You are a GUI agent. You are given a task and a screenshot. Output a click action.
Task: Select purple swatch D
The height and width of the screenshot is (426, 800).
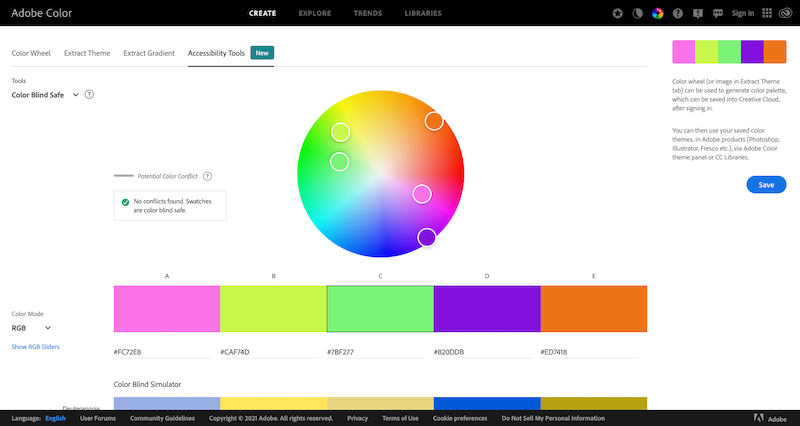pyautogui.click(x=487, y=309)
